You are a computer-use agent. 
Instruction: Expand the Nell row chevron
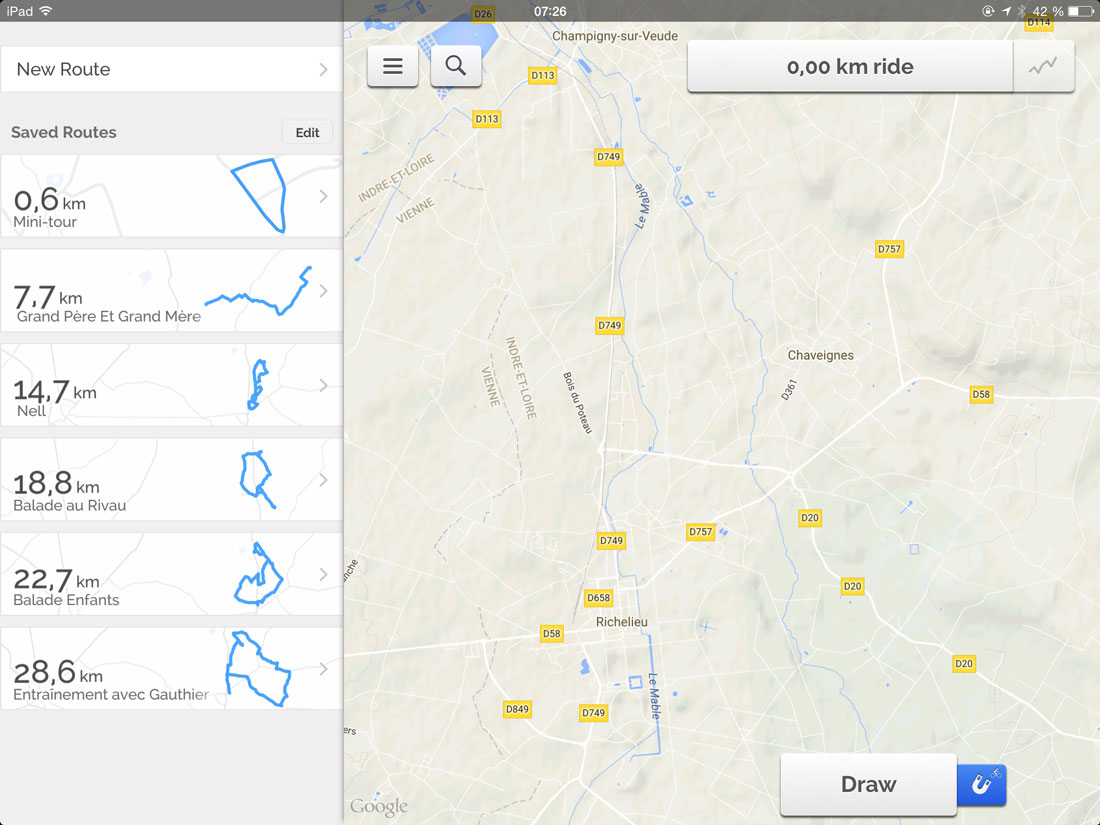[x=323, y=385]
